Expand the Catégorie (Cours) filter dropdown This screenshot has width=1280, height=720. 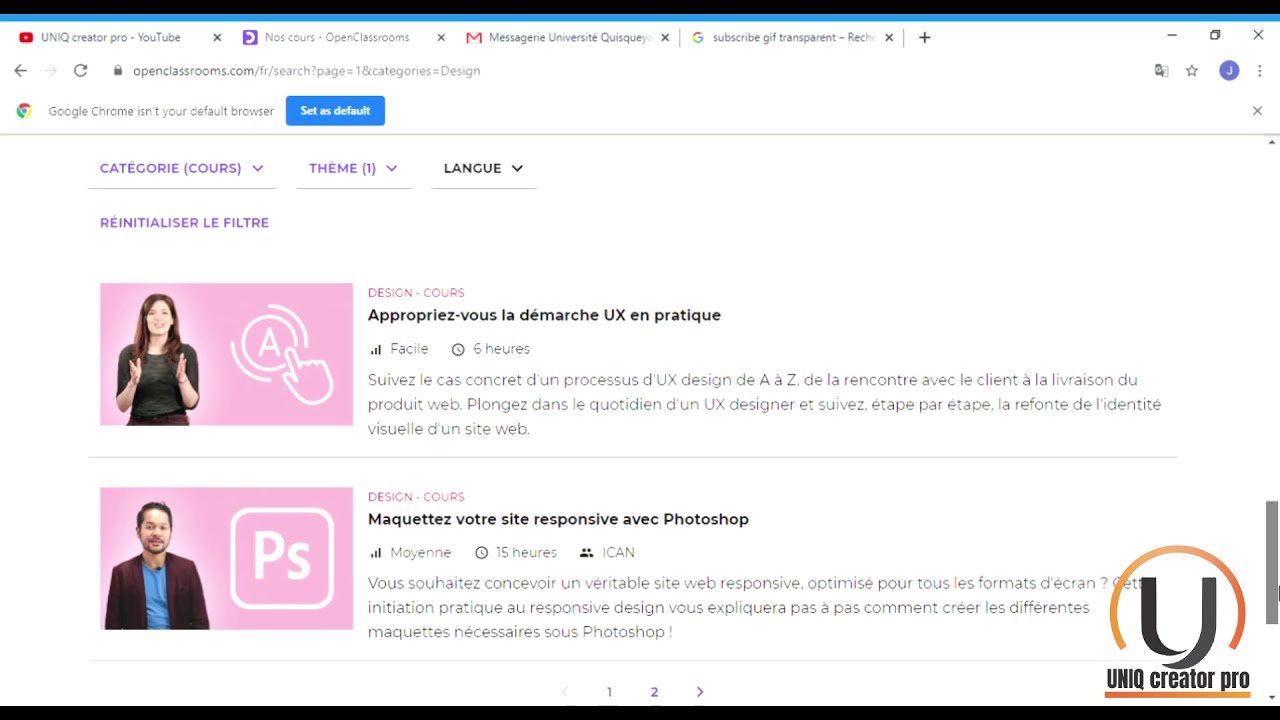tap(181, 168)
